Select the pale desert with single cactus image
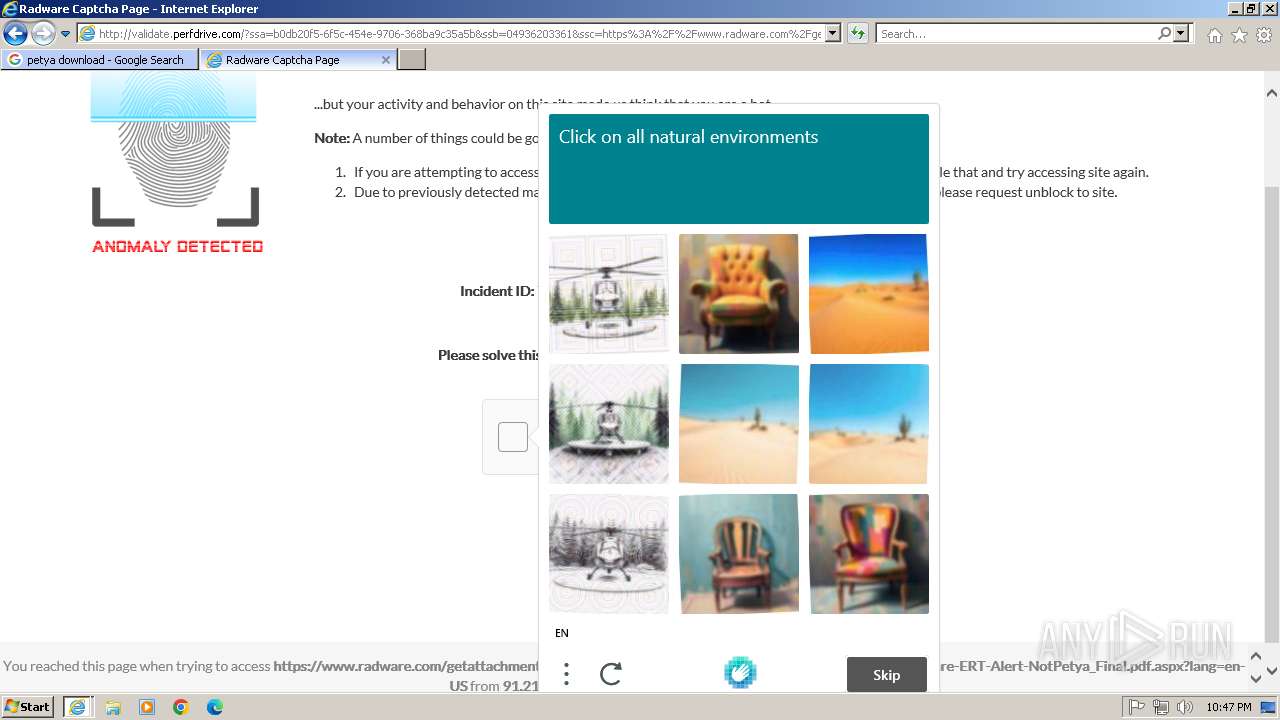The image size is (1280, 720). click(x=739, y=424)
